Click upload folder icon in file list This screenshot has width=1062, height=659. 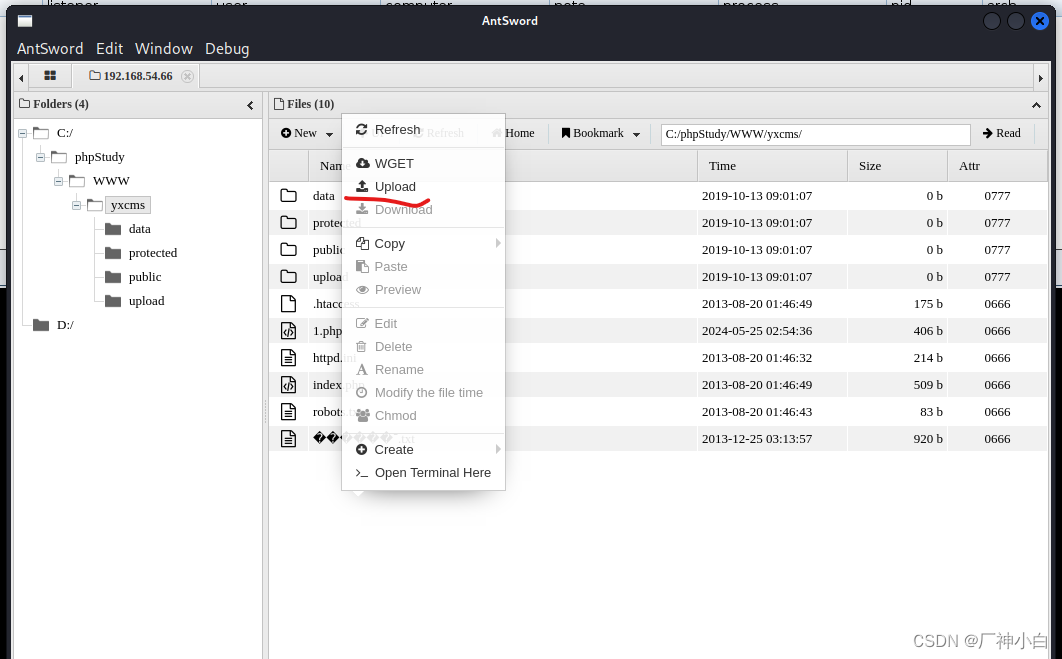point(289,277)
